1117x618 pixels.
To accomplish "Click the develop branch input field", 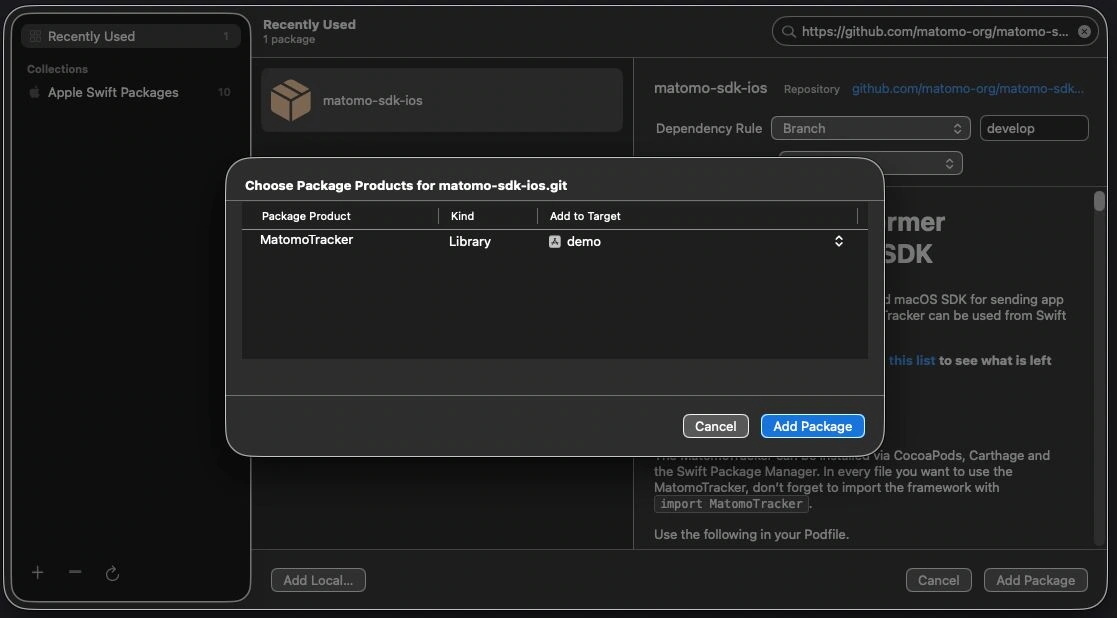I will pyautogui.click(x=1034, y=128).
